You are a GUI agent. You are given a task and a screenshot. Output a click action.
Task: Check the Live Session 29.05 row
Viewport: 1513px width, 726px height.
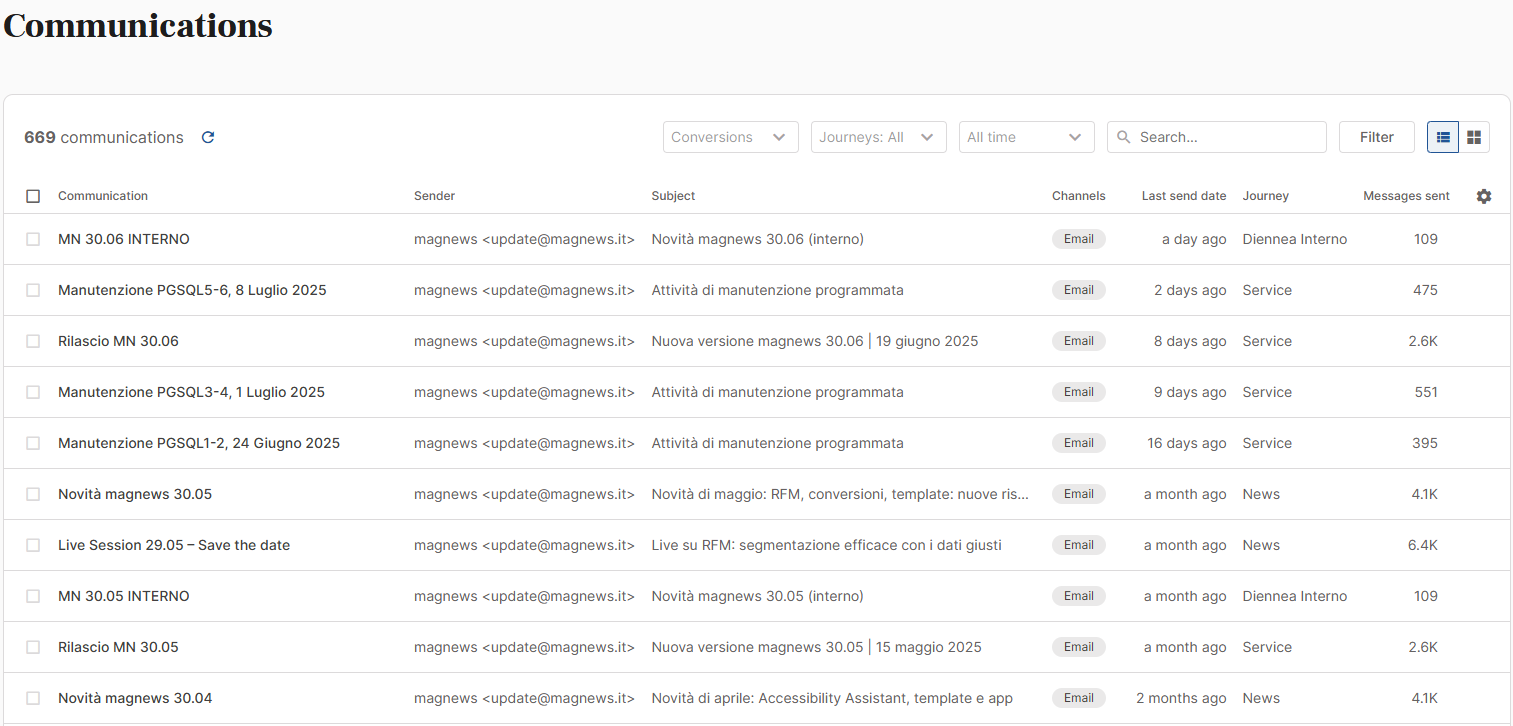[33, 545]
